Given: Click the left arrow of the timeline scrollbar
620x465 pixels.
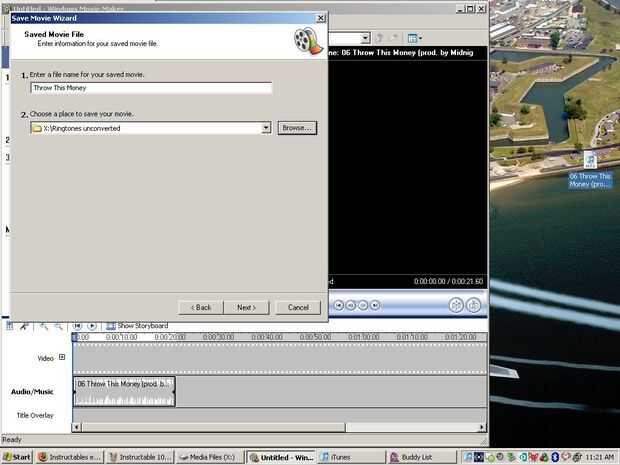Looking at the screenshot, I should (77, 427).
